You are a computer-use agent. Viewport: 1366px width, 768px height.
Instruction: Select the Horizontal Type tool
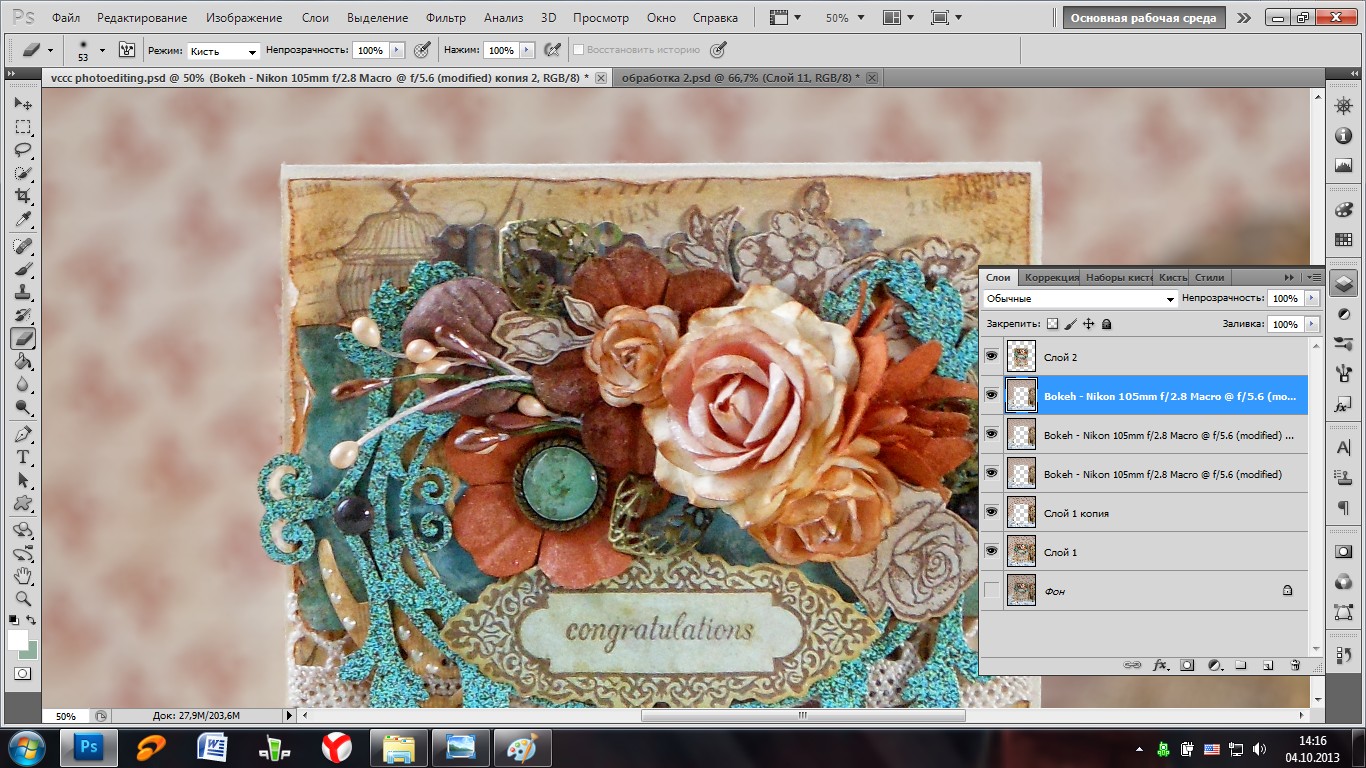pyautogui.click(x=23, y=457)
